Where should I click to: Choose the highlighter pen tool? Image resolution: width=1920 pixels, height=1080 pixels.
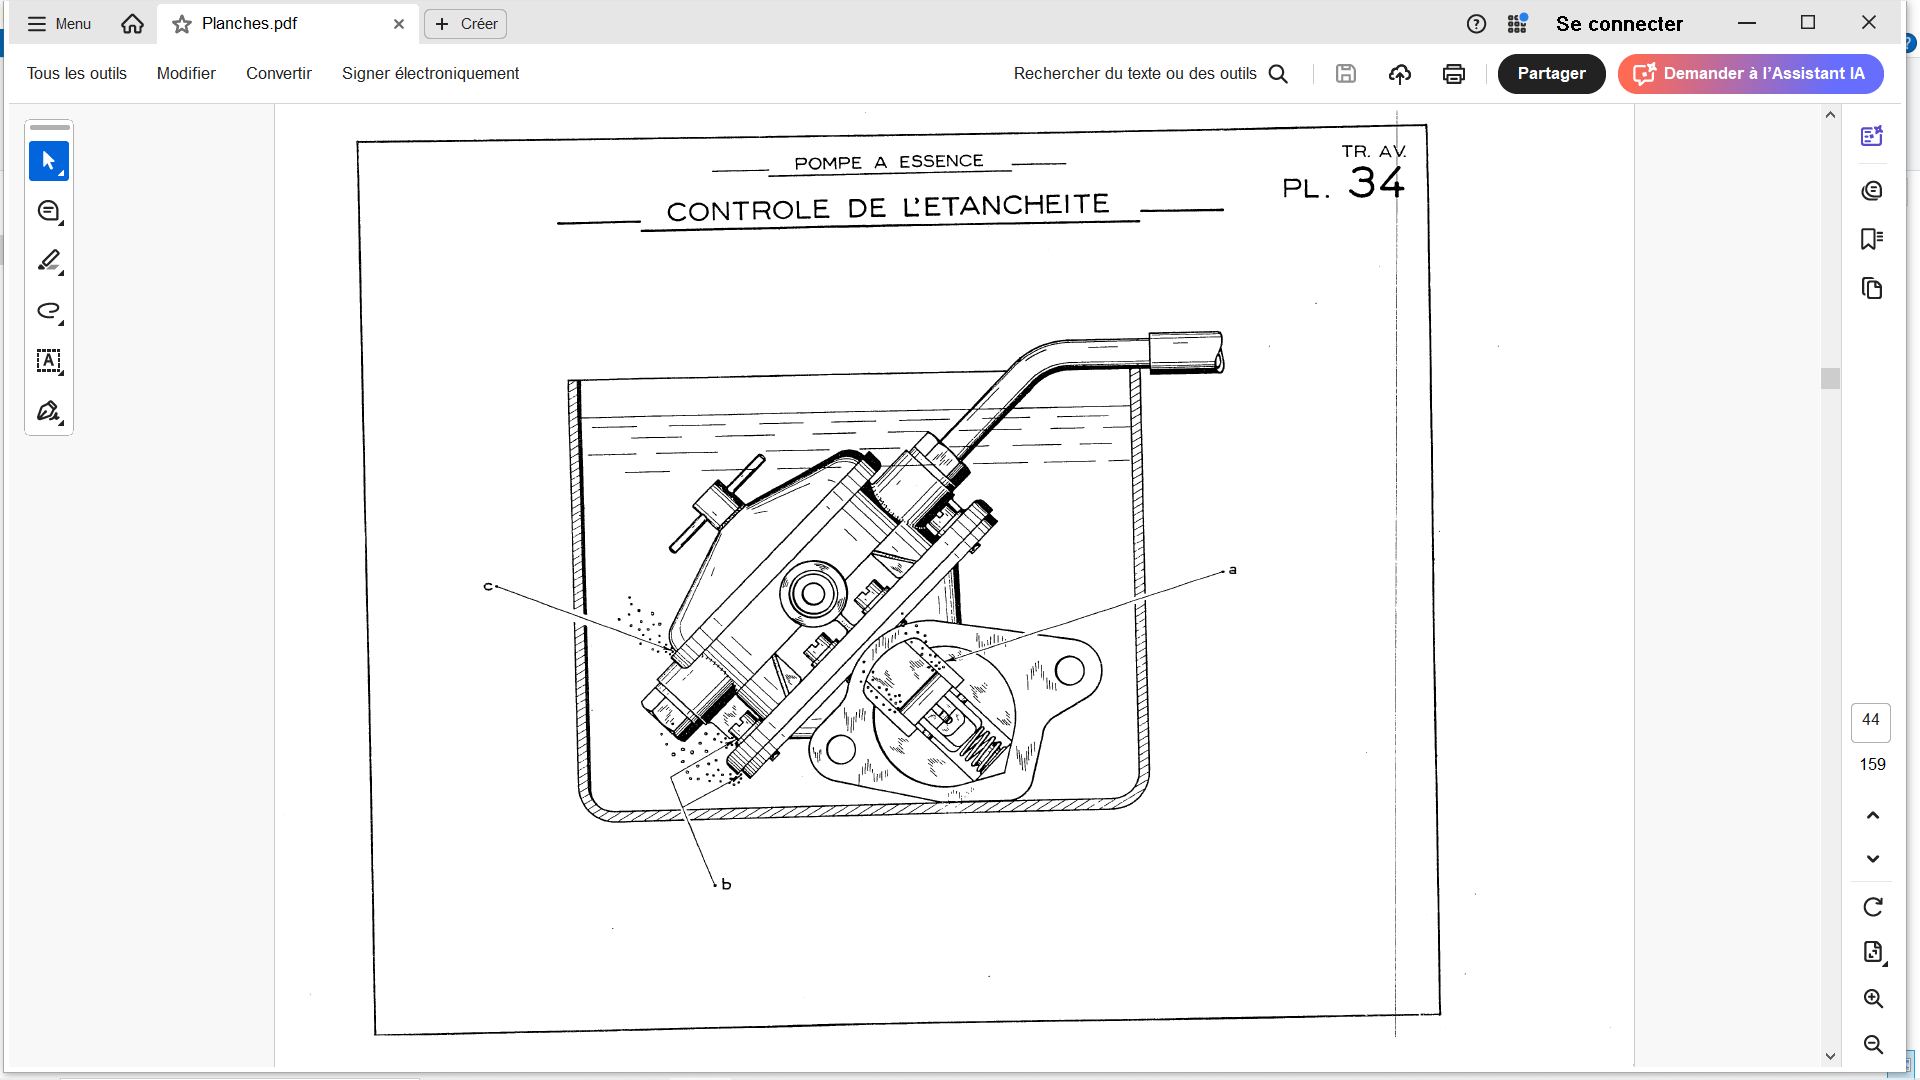48,261
